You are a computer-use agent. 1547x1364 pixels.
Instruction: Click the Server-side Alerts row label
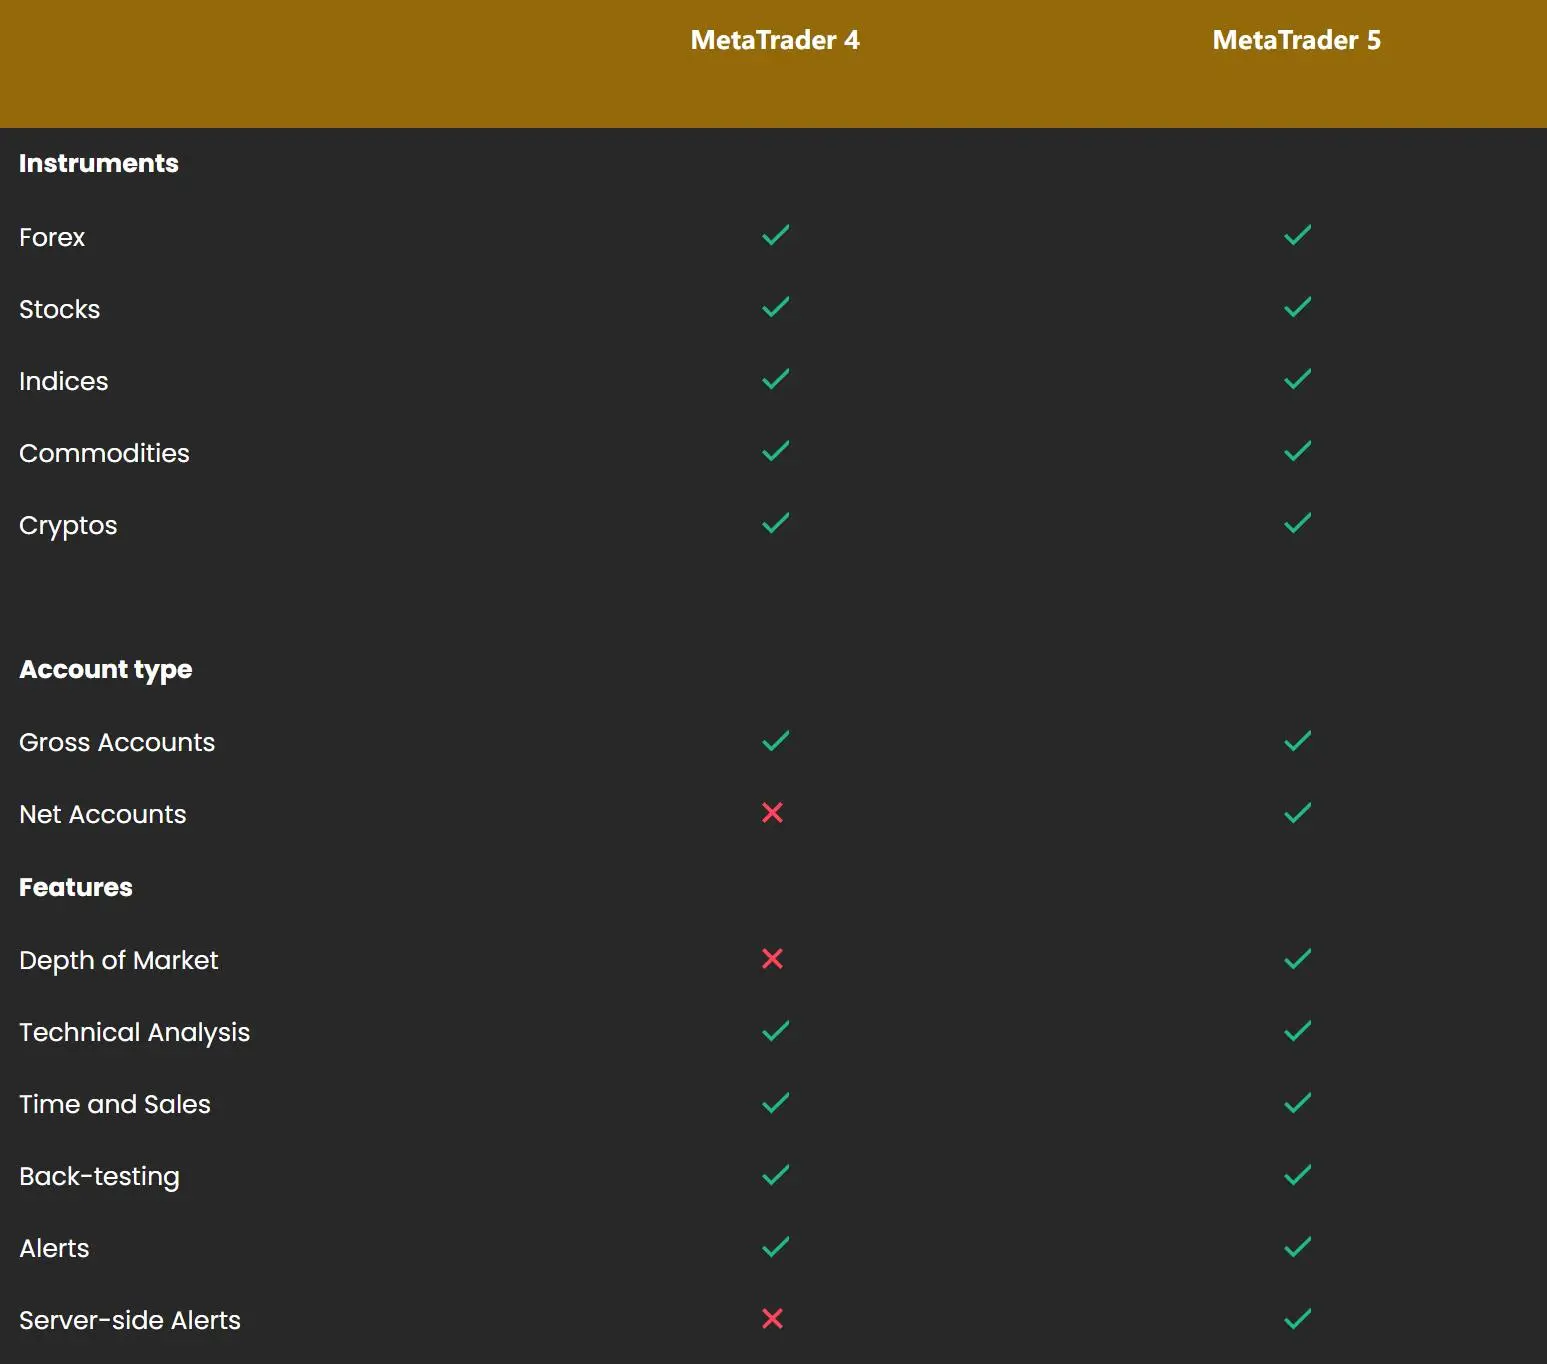click(130, 1320)
